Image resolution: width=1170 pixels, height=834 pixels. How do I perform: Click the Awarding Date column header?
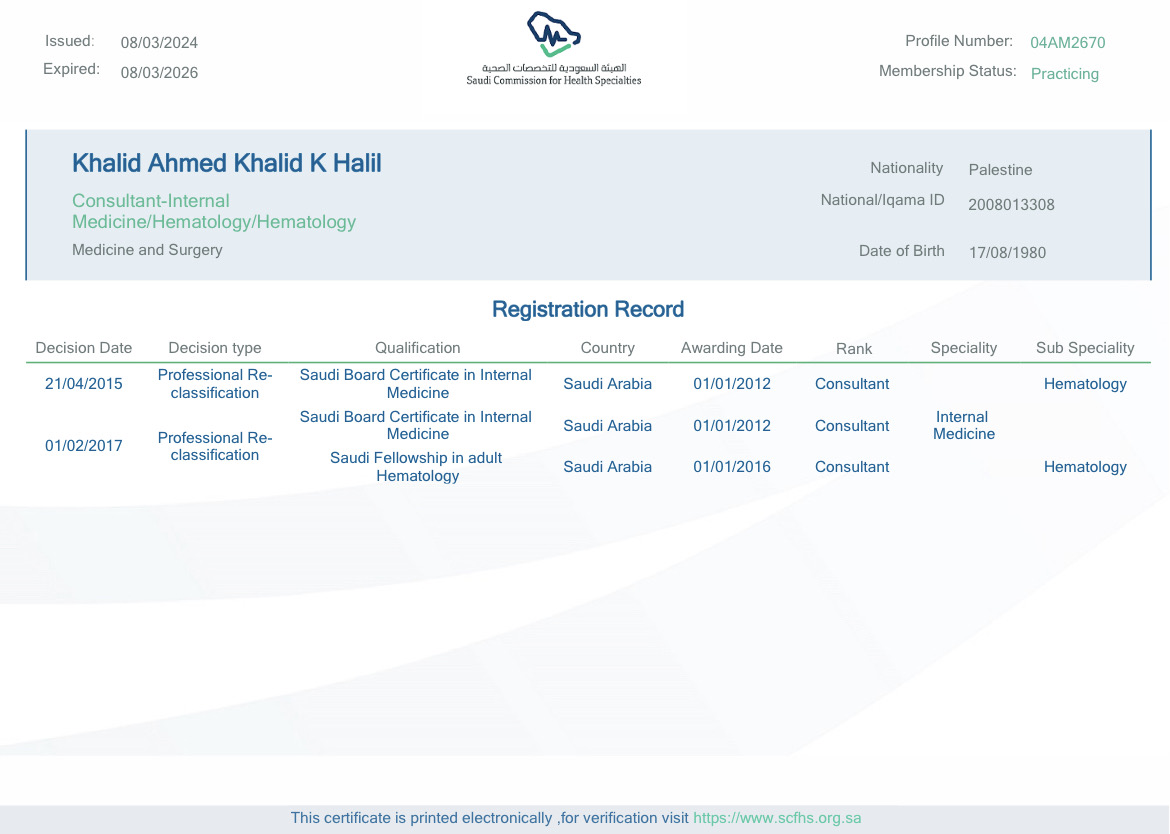pyautogui.click(x=731, y=348)
